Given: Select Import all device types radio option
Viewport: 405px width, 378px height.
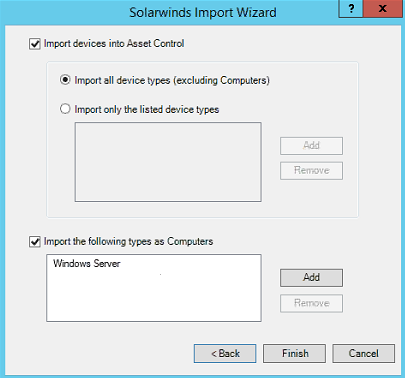Looking at the screenshot, I should coord(65,80).
